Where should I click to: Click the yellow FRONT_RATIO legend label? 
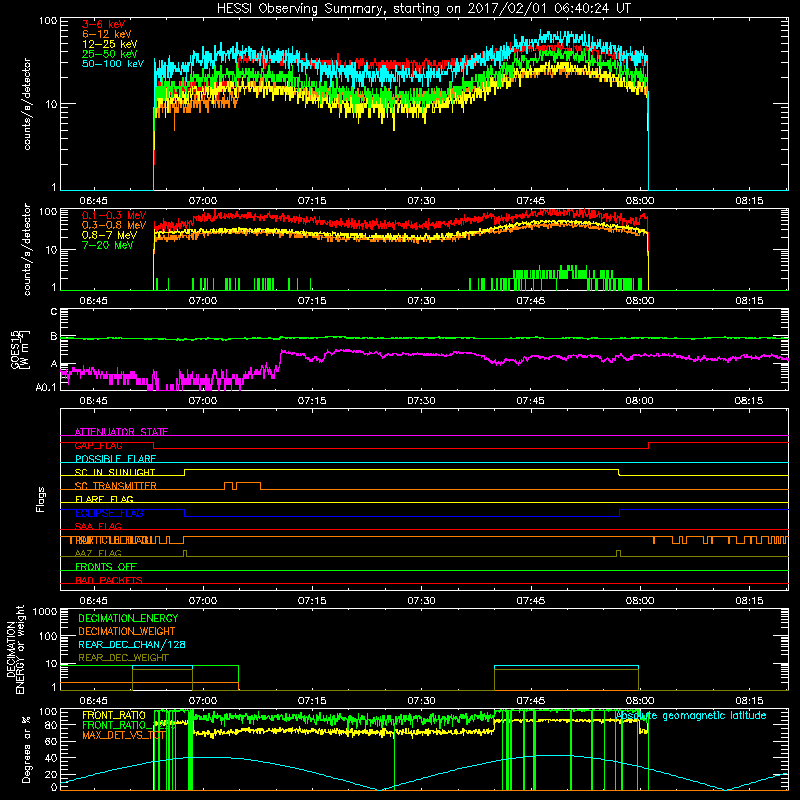[114, 715]
